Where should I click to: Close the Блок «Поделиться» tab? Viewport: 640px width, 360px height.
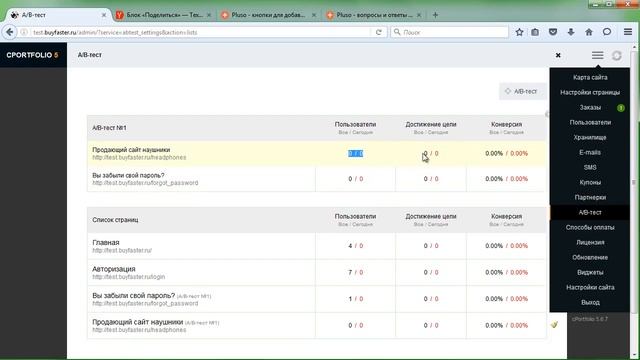point(209,15)
